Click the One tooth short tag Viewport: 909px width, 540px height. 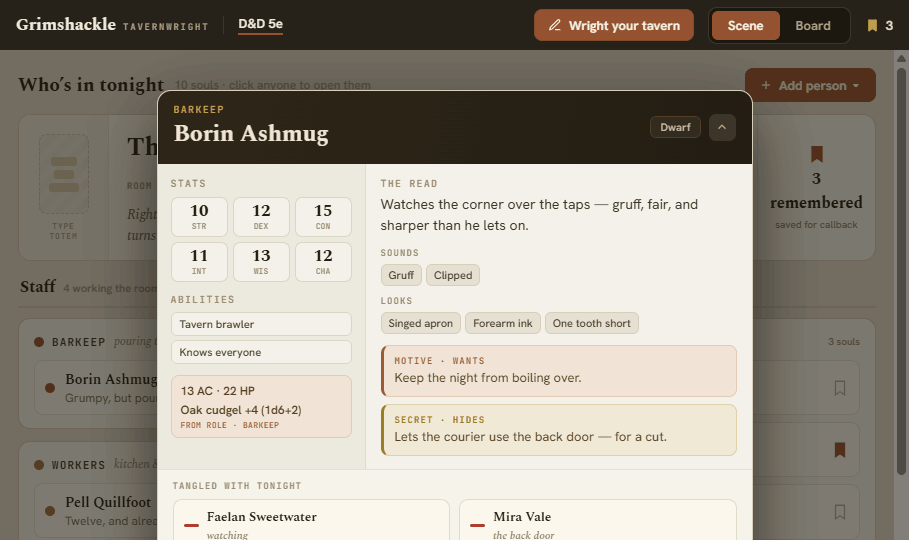click(x=592, y=323)
